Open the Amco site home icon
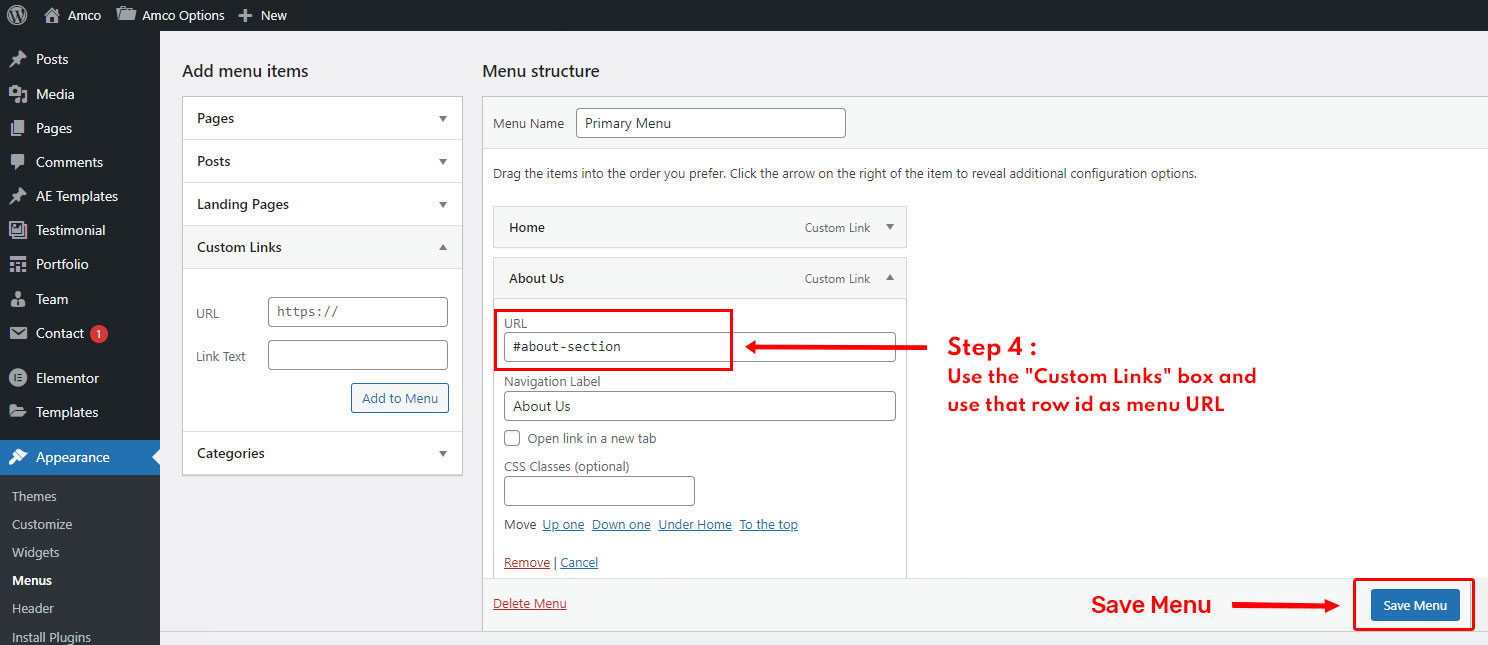 [53, 15]
